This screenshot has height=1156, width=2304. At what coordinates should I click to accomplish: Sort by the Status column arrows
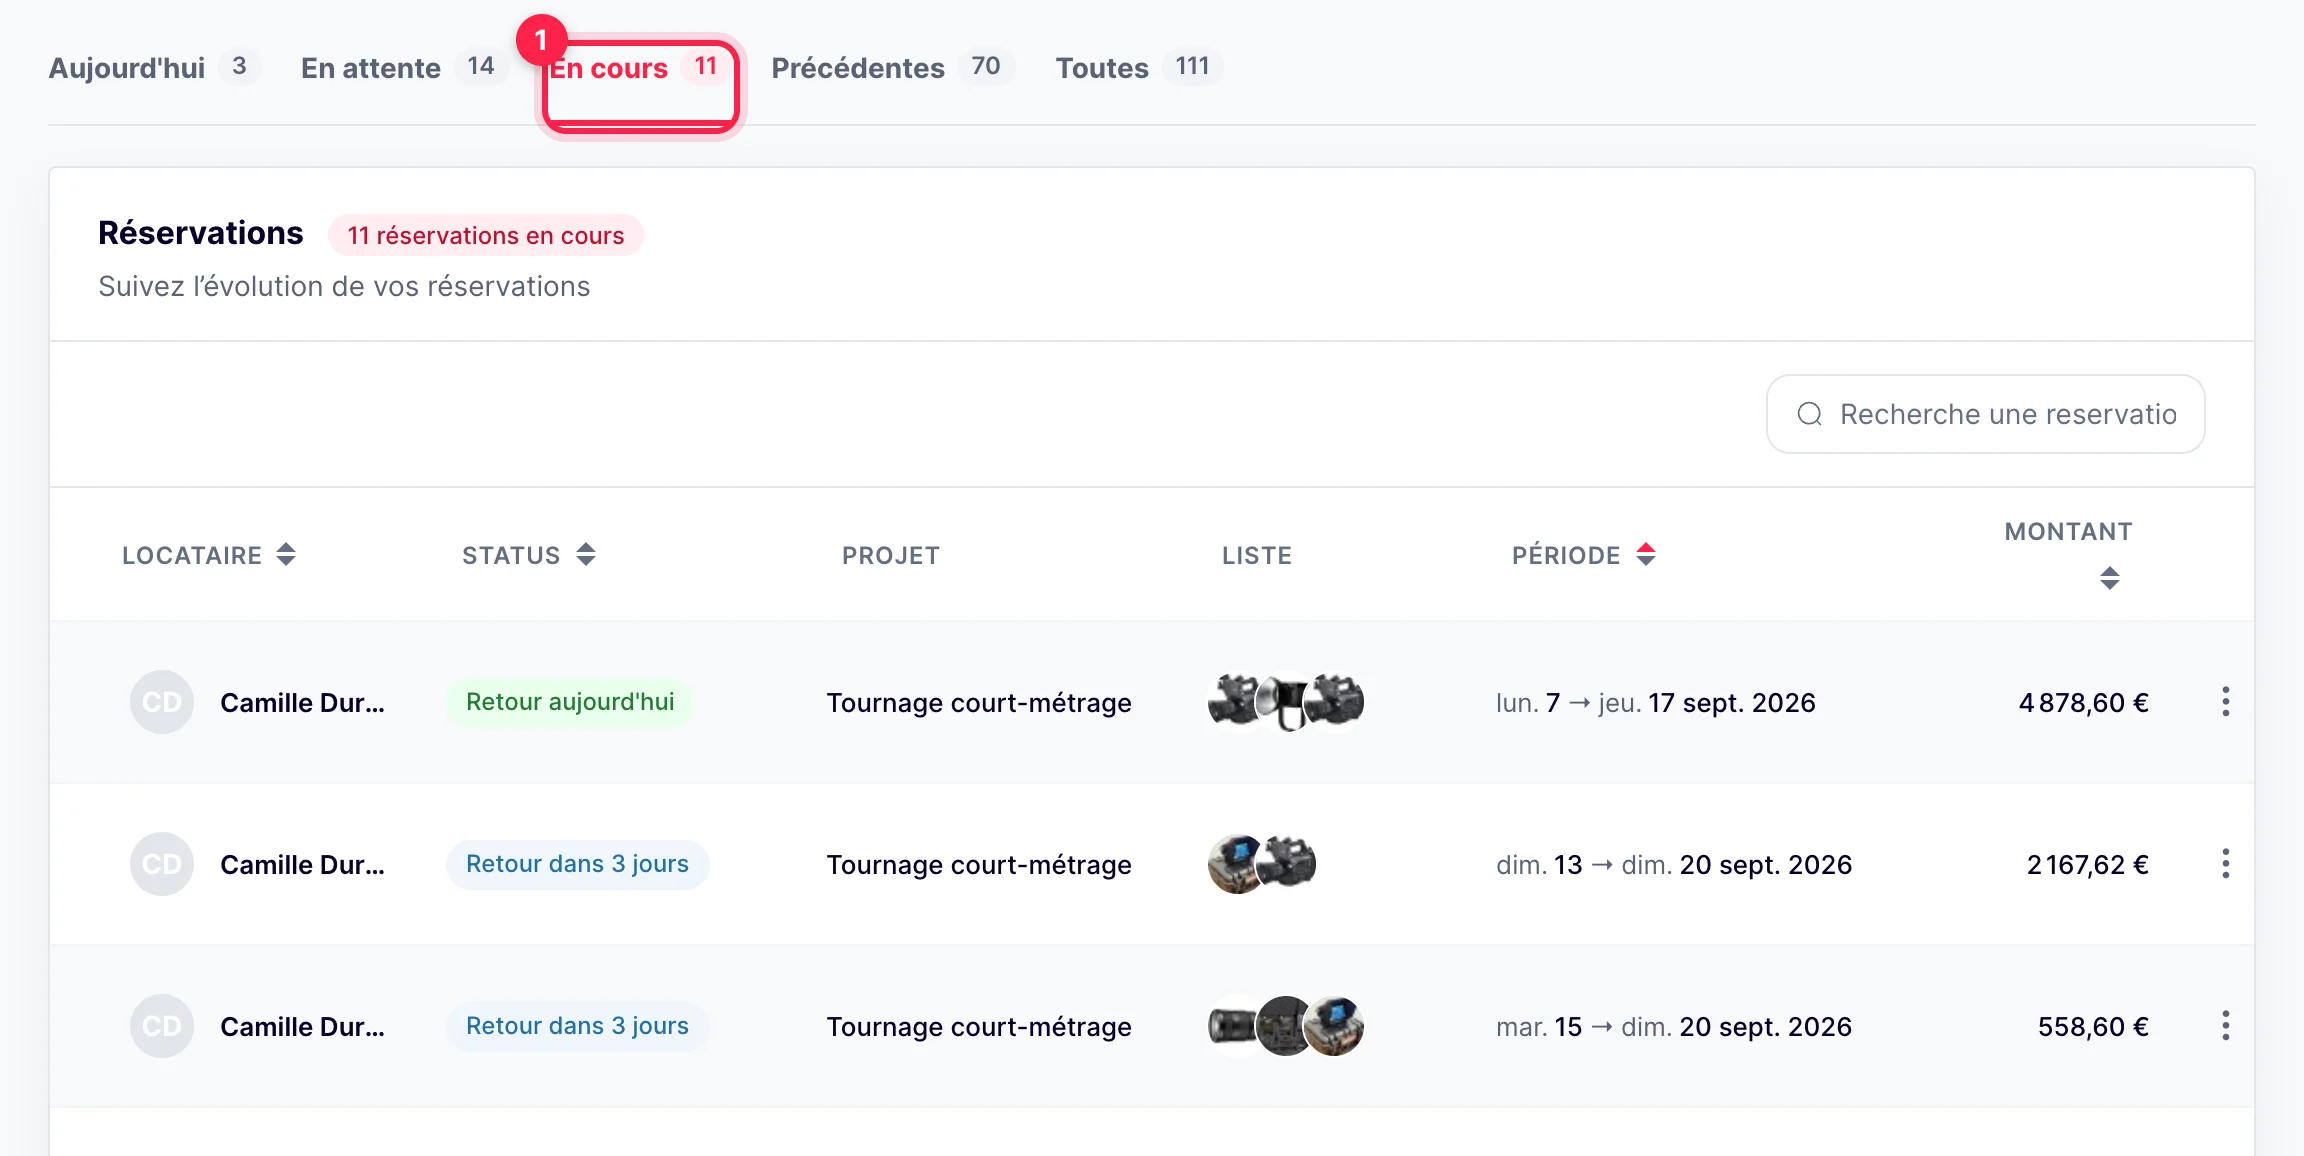[586, 555]
